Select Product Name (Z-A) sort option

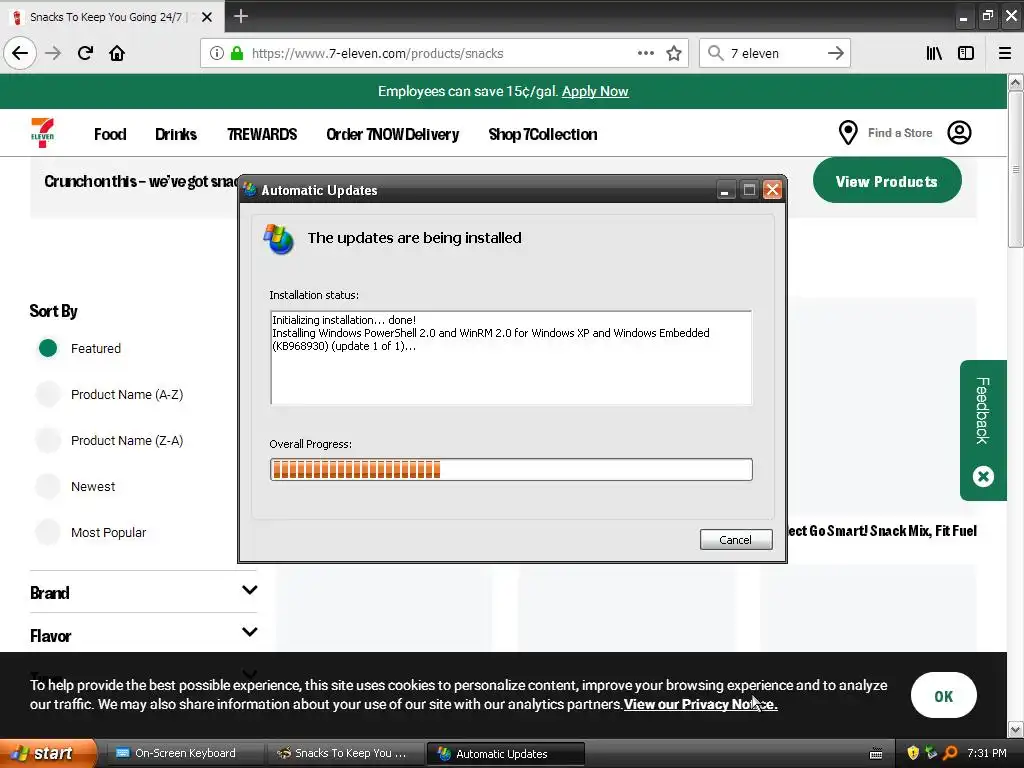click(48, 440)
